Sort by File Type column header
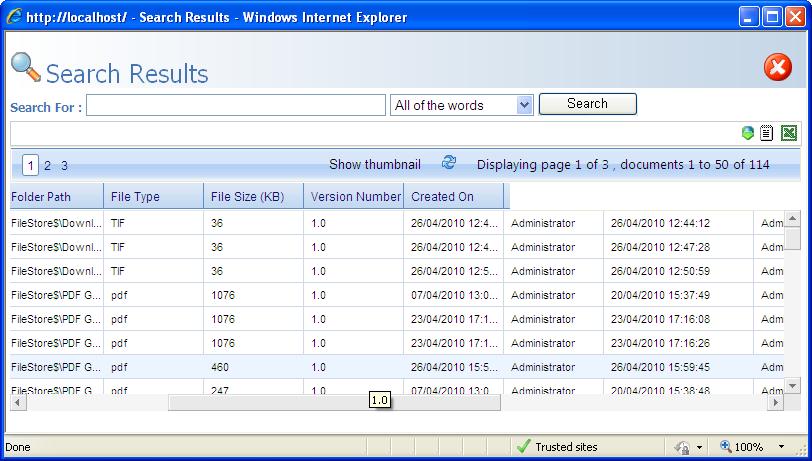This screenshot has width=812, height=461. (x=154, y=196)
